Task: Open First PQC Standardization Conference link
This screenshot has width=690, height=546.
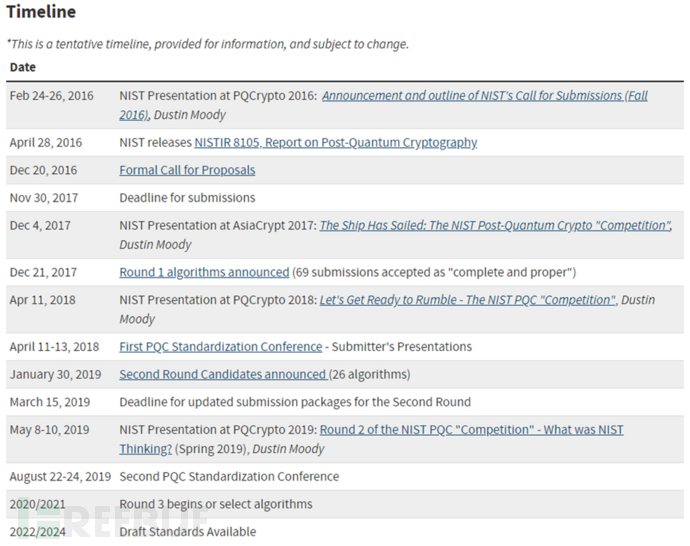Action: pos(220,347)
